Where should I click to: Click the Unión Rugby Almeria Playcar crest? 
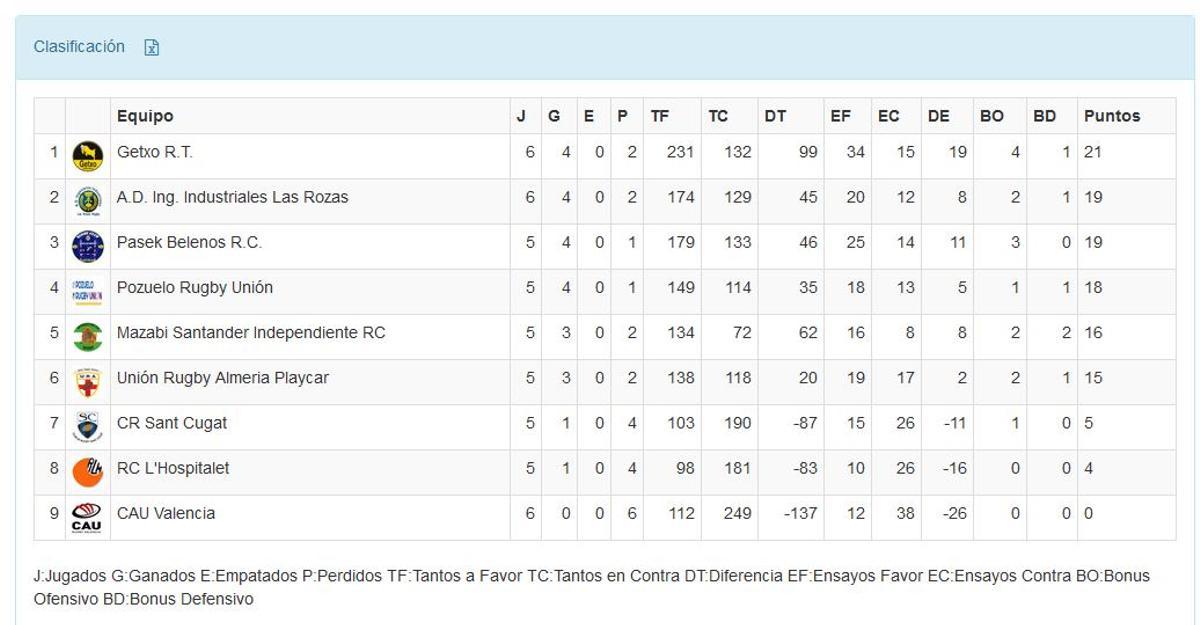(x=86, y=377)
